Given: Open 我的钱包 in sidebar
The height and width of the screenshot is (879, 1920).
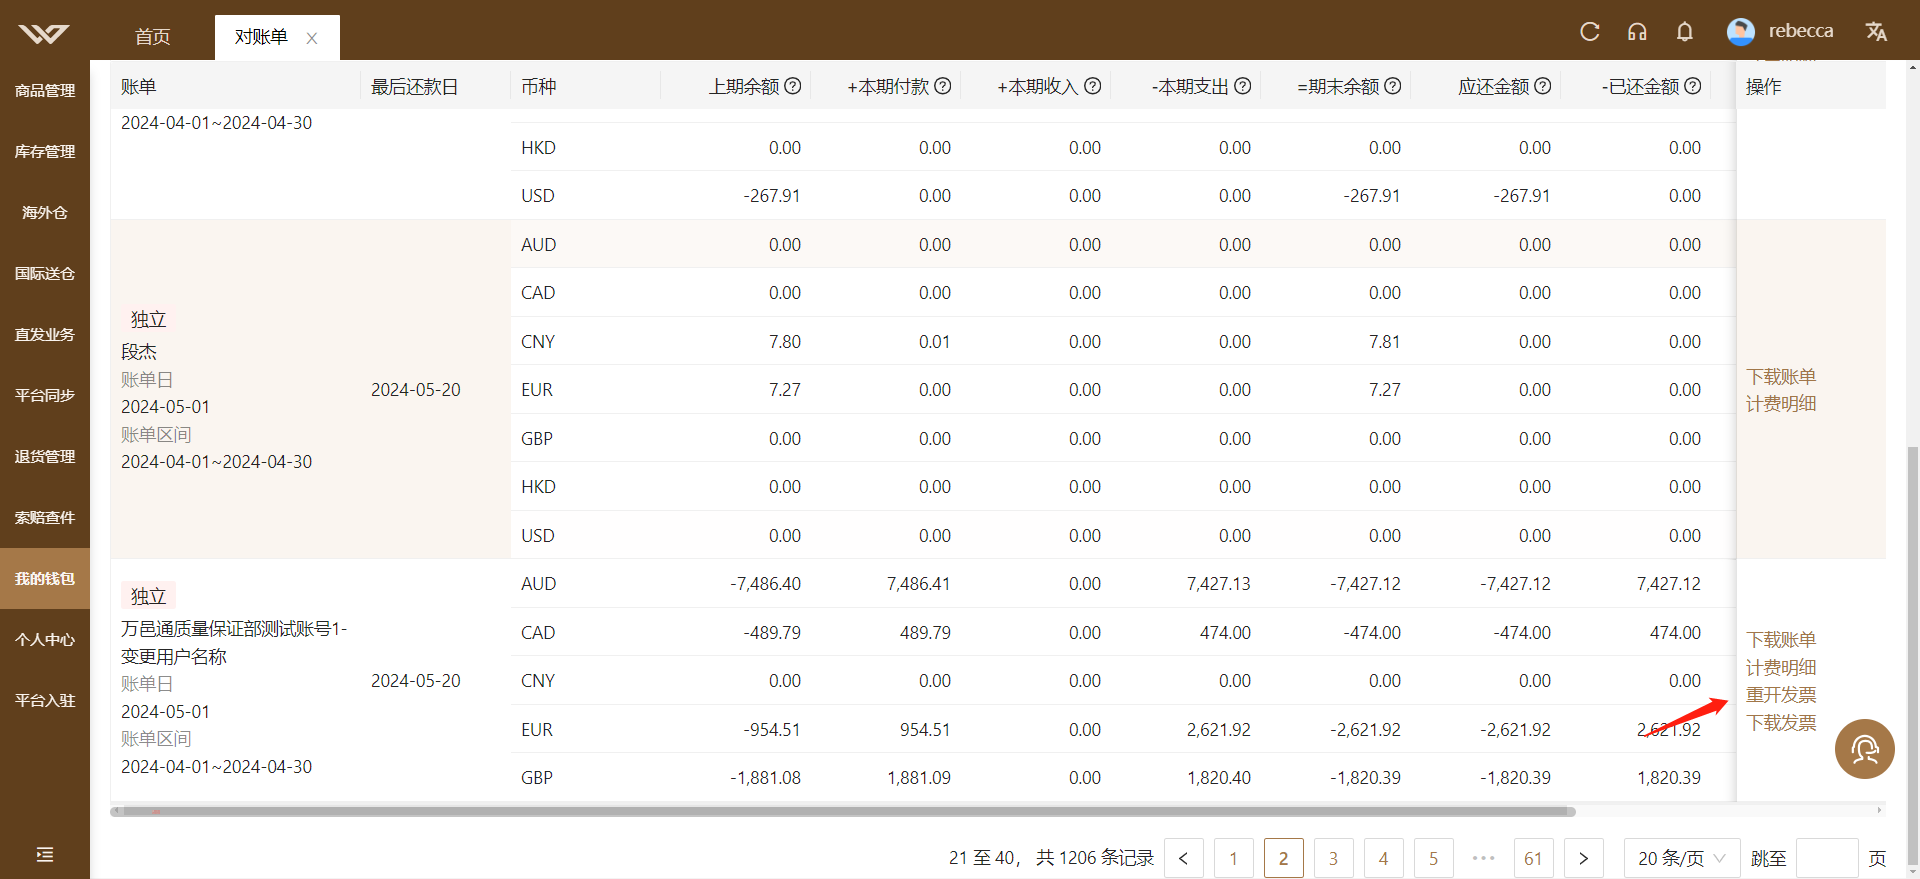Looking at the screenshot, I should [45, 579].
